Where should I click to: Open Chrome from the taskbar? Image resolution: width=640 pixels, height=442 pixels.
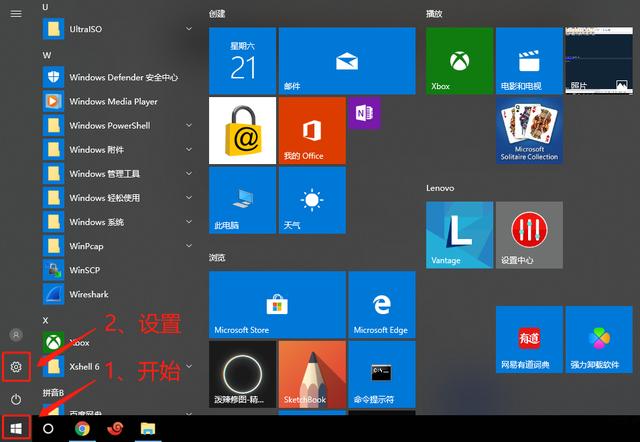tap(81, 429)
